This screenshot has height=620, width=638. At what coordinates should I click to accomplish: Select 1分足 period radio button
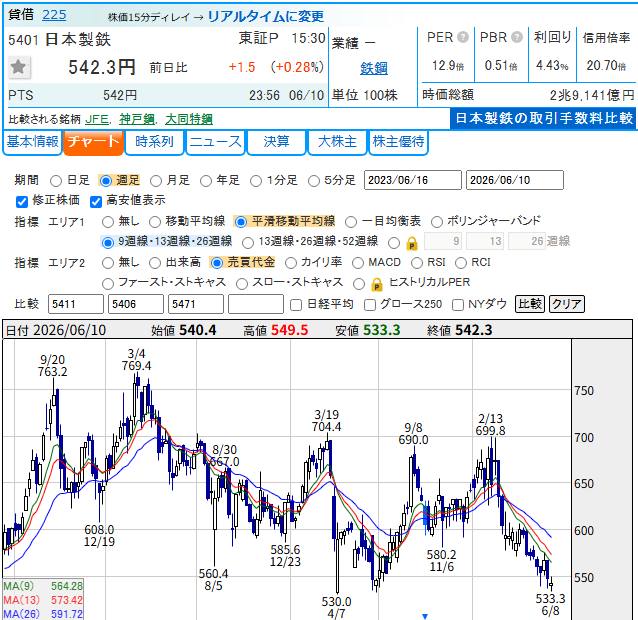coord(256,181)
